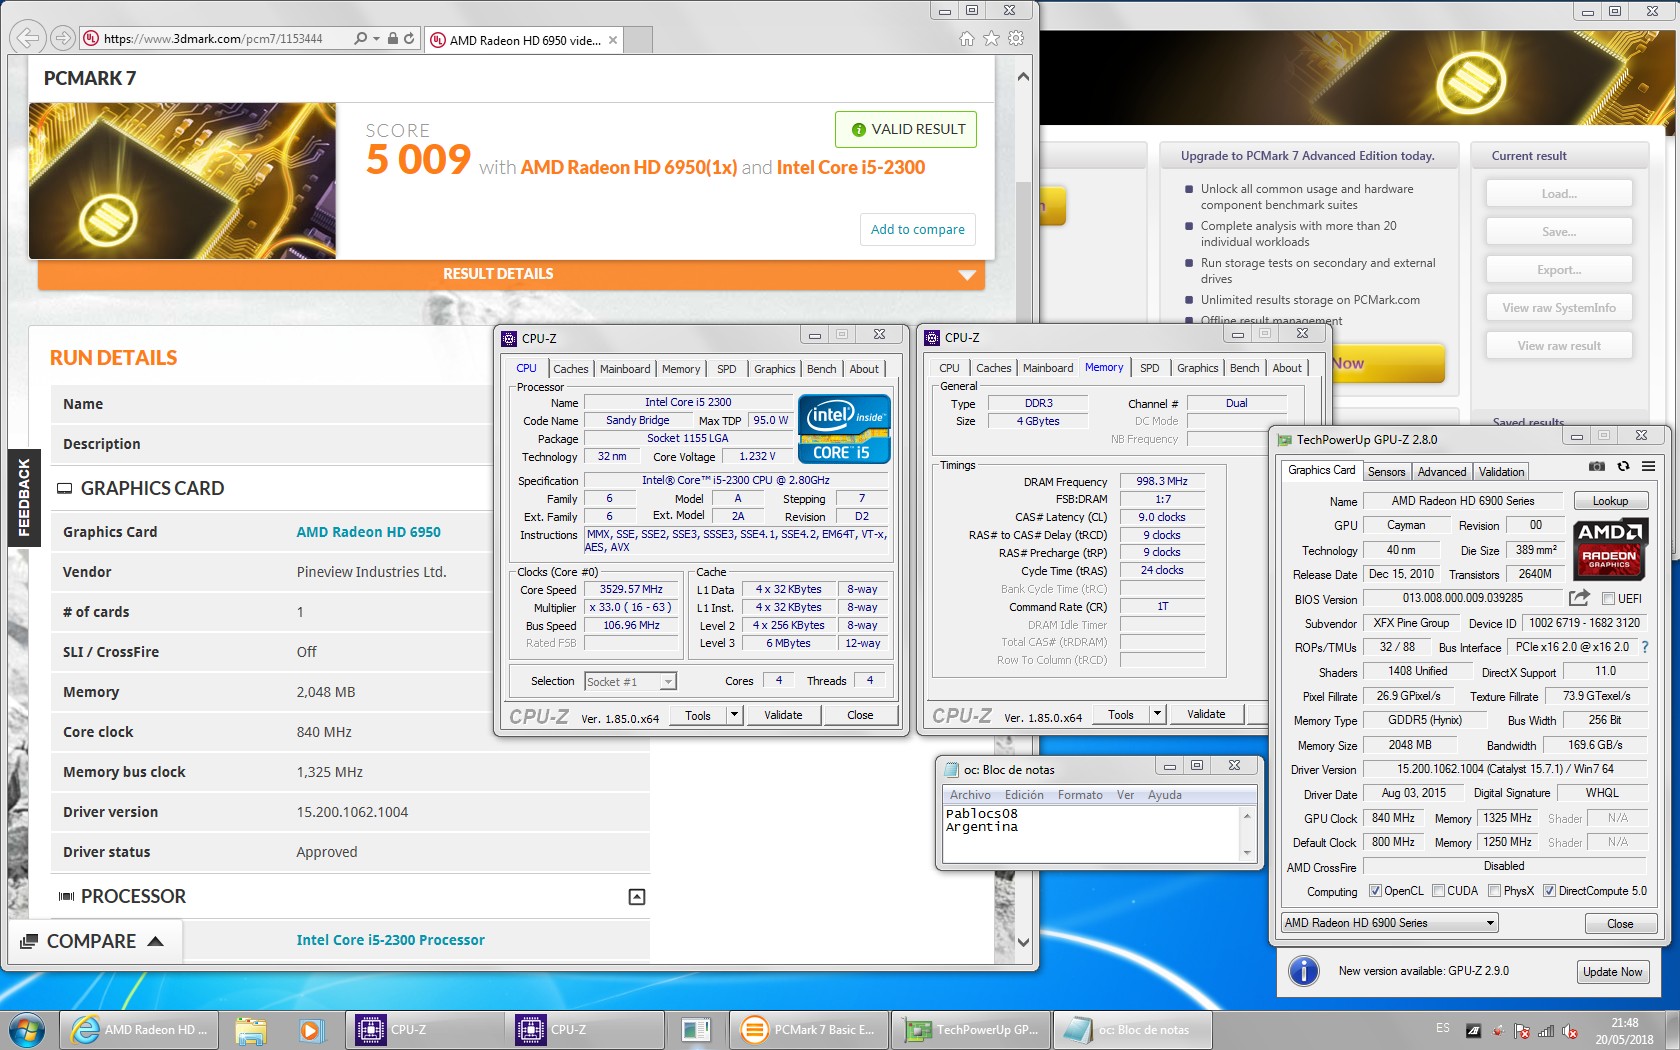The image size is (1680, 1050).
Task: Click the browser page vertical scrollbar down arrow
Action: pyautogui.click(x=1023, y=942)
